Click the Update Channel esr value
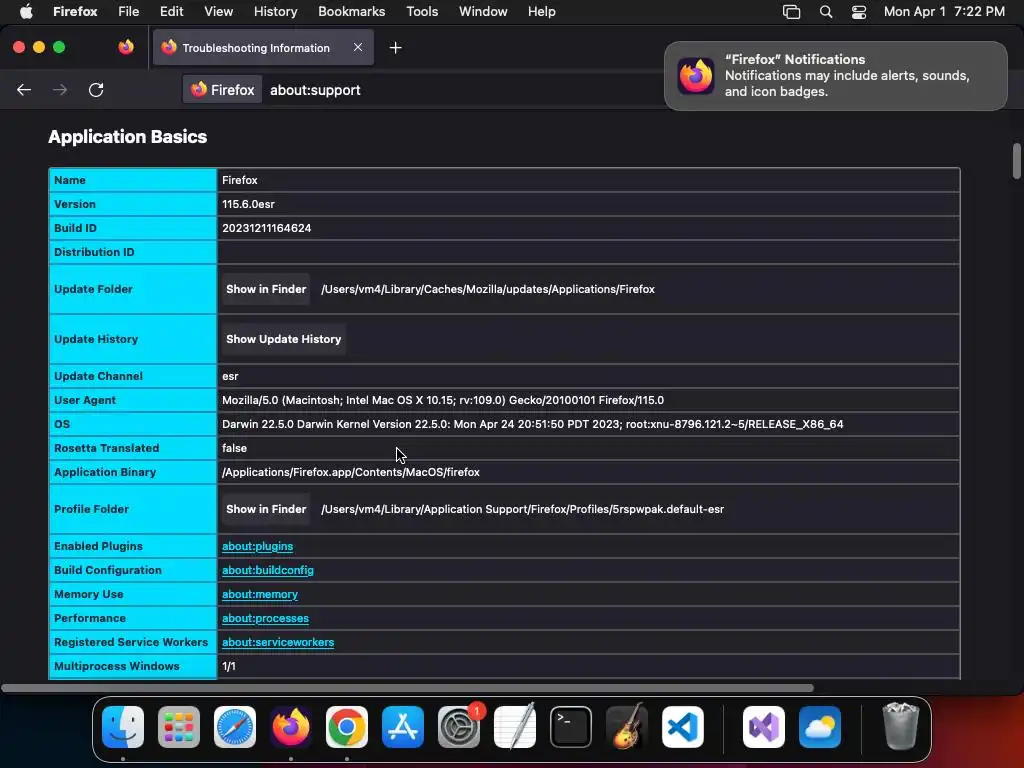 [230, 376]
